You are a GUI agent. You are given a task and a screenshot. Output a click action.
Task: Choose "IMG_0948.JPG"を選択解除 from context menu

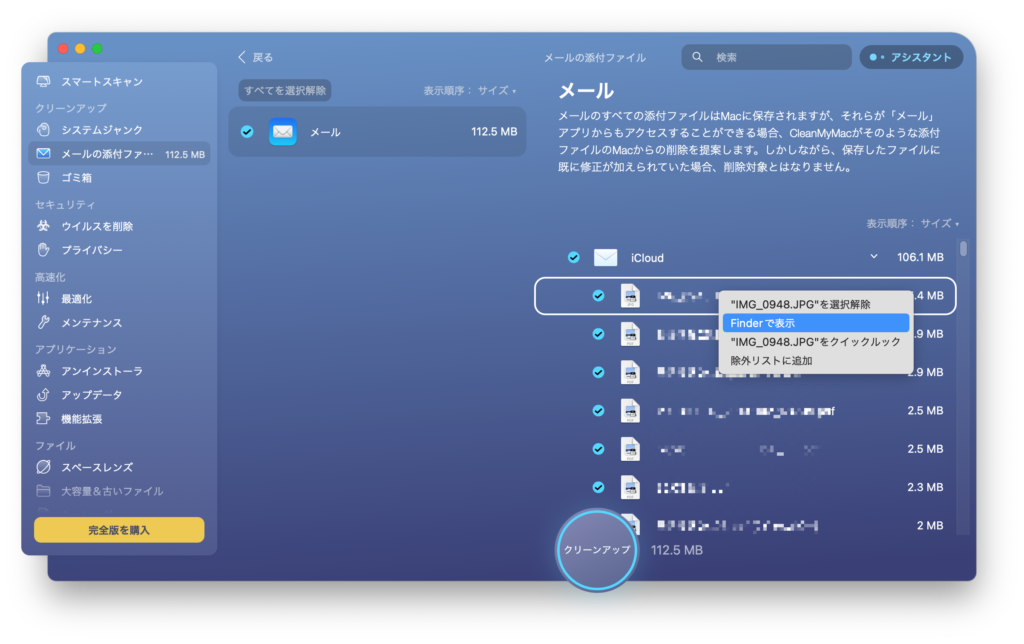[x=815, y=304]
